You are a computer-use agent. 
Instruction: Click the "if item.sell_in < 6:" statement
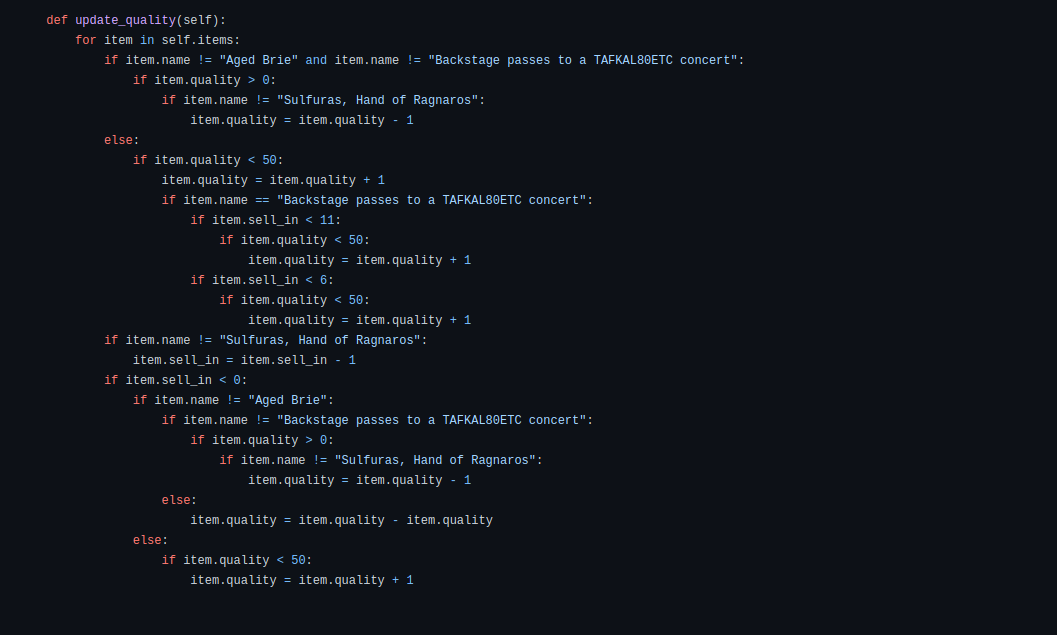(262, 280)
